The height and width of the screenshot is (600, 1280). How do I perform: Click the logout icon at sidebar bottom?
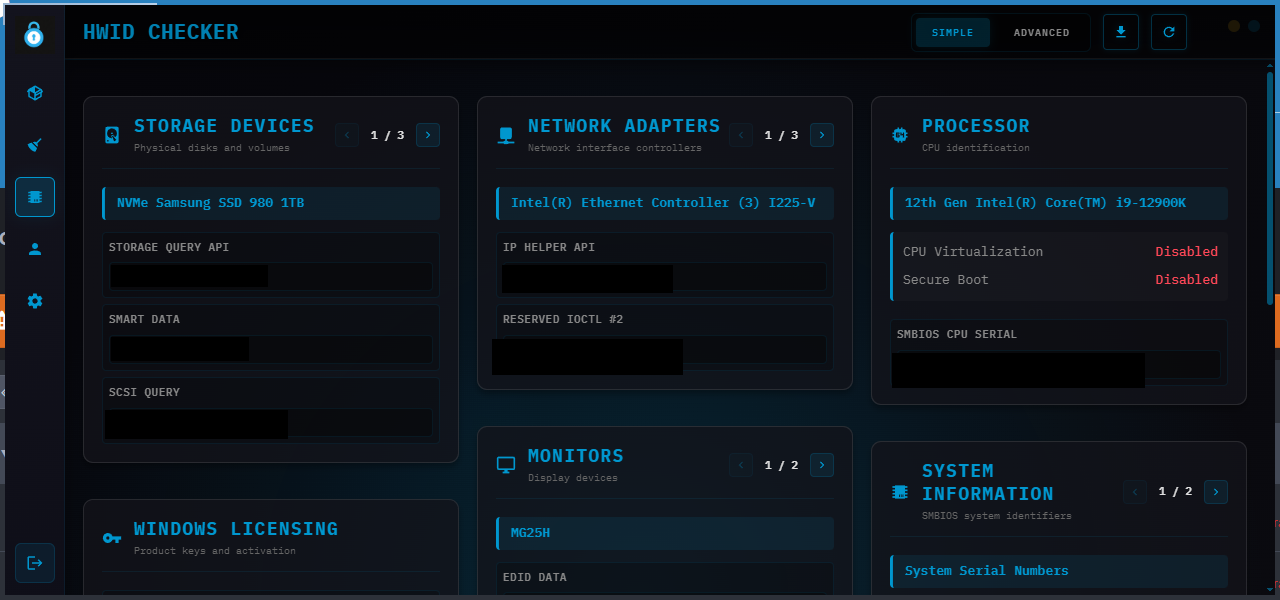coord(35,563)
